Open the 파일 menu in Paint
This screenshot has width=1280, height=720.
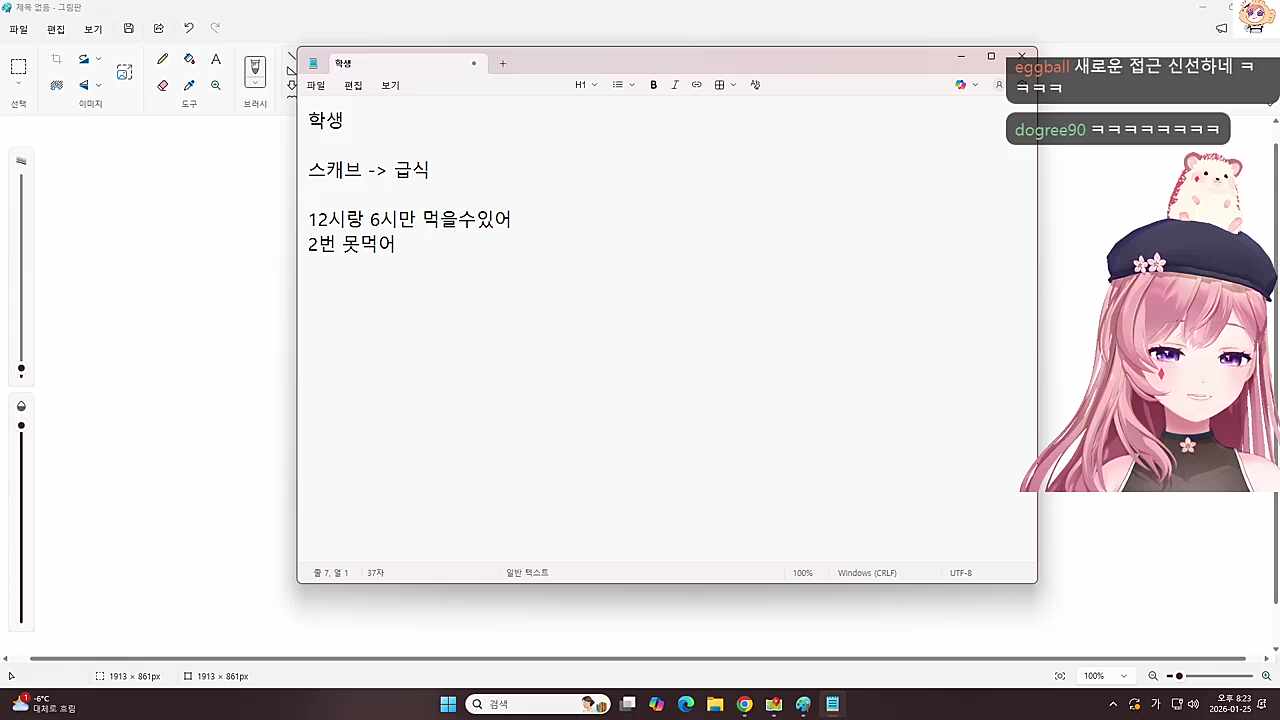18,29
